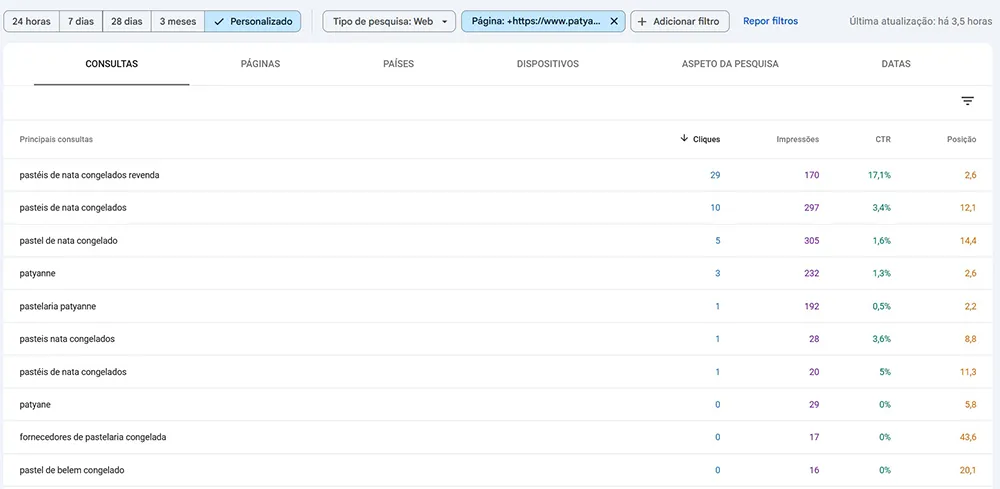Switch to the CONSULTAS tab
This screenshot has width=1000, height=489.
click(112, 64)
